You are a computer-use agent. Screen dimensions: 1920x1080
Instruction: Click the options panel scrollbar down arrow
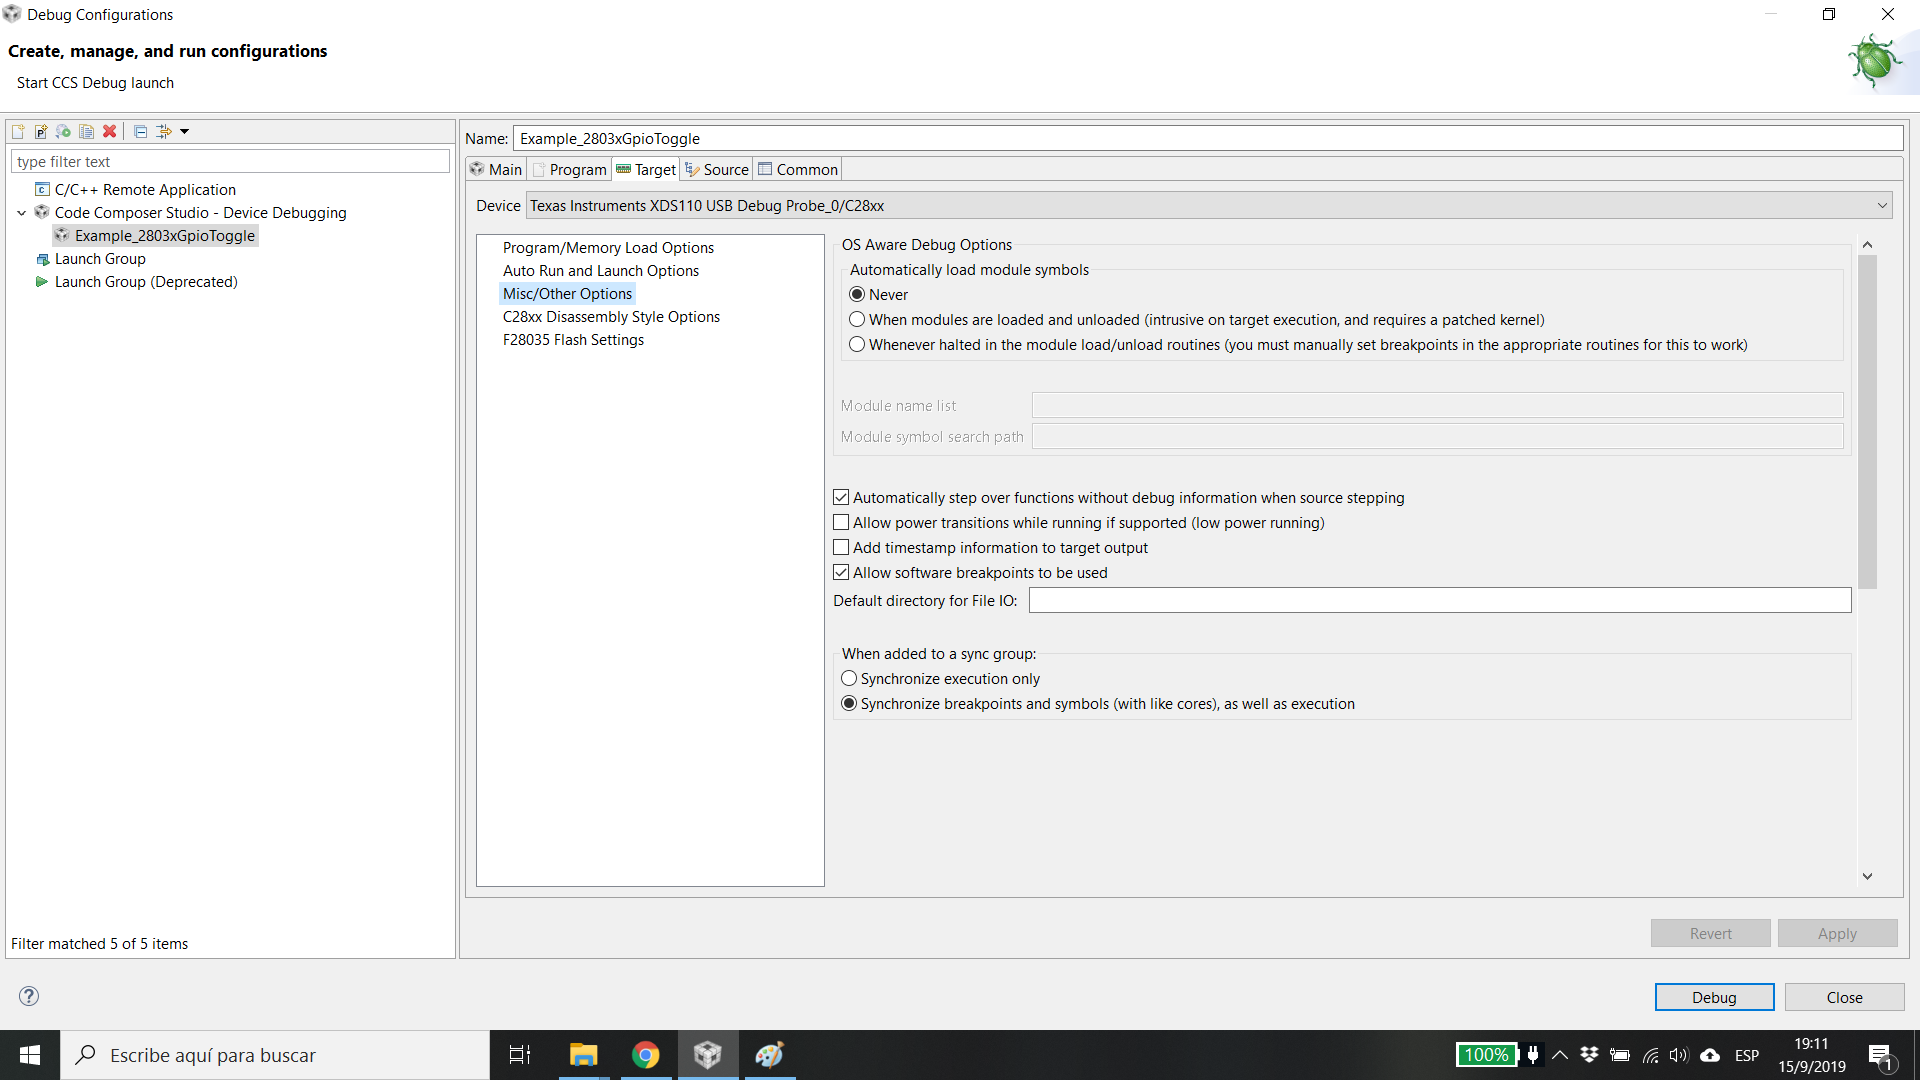tap(1867, 876)
